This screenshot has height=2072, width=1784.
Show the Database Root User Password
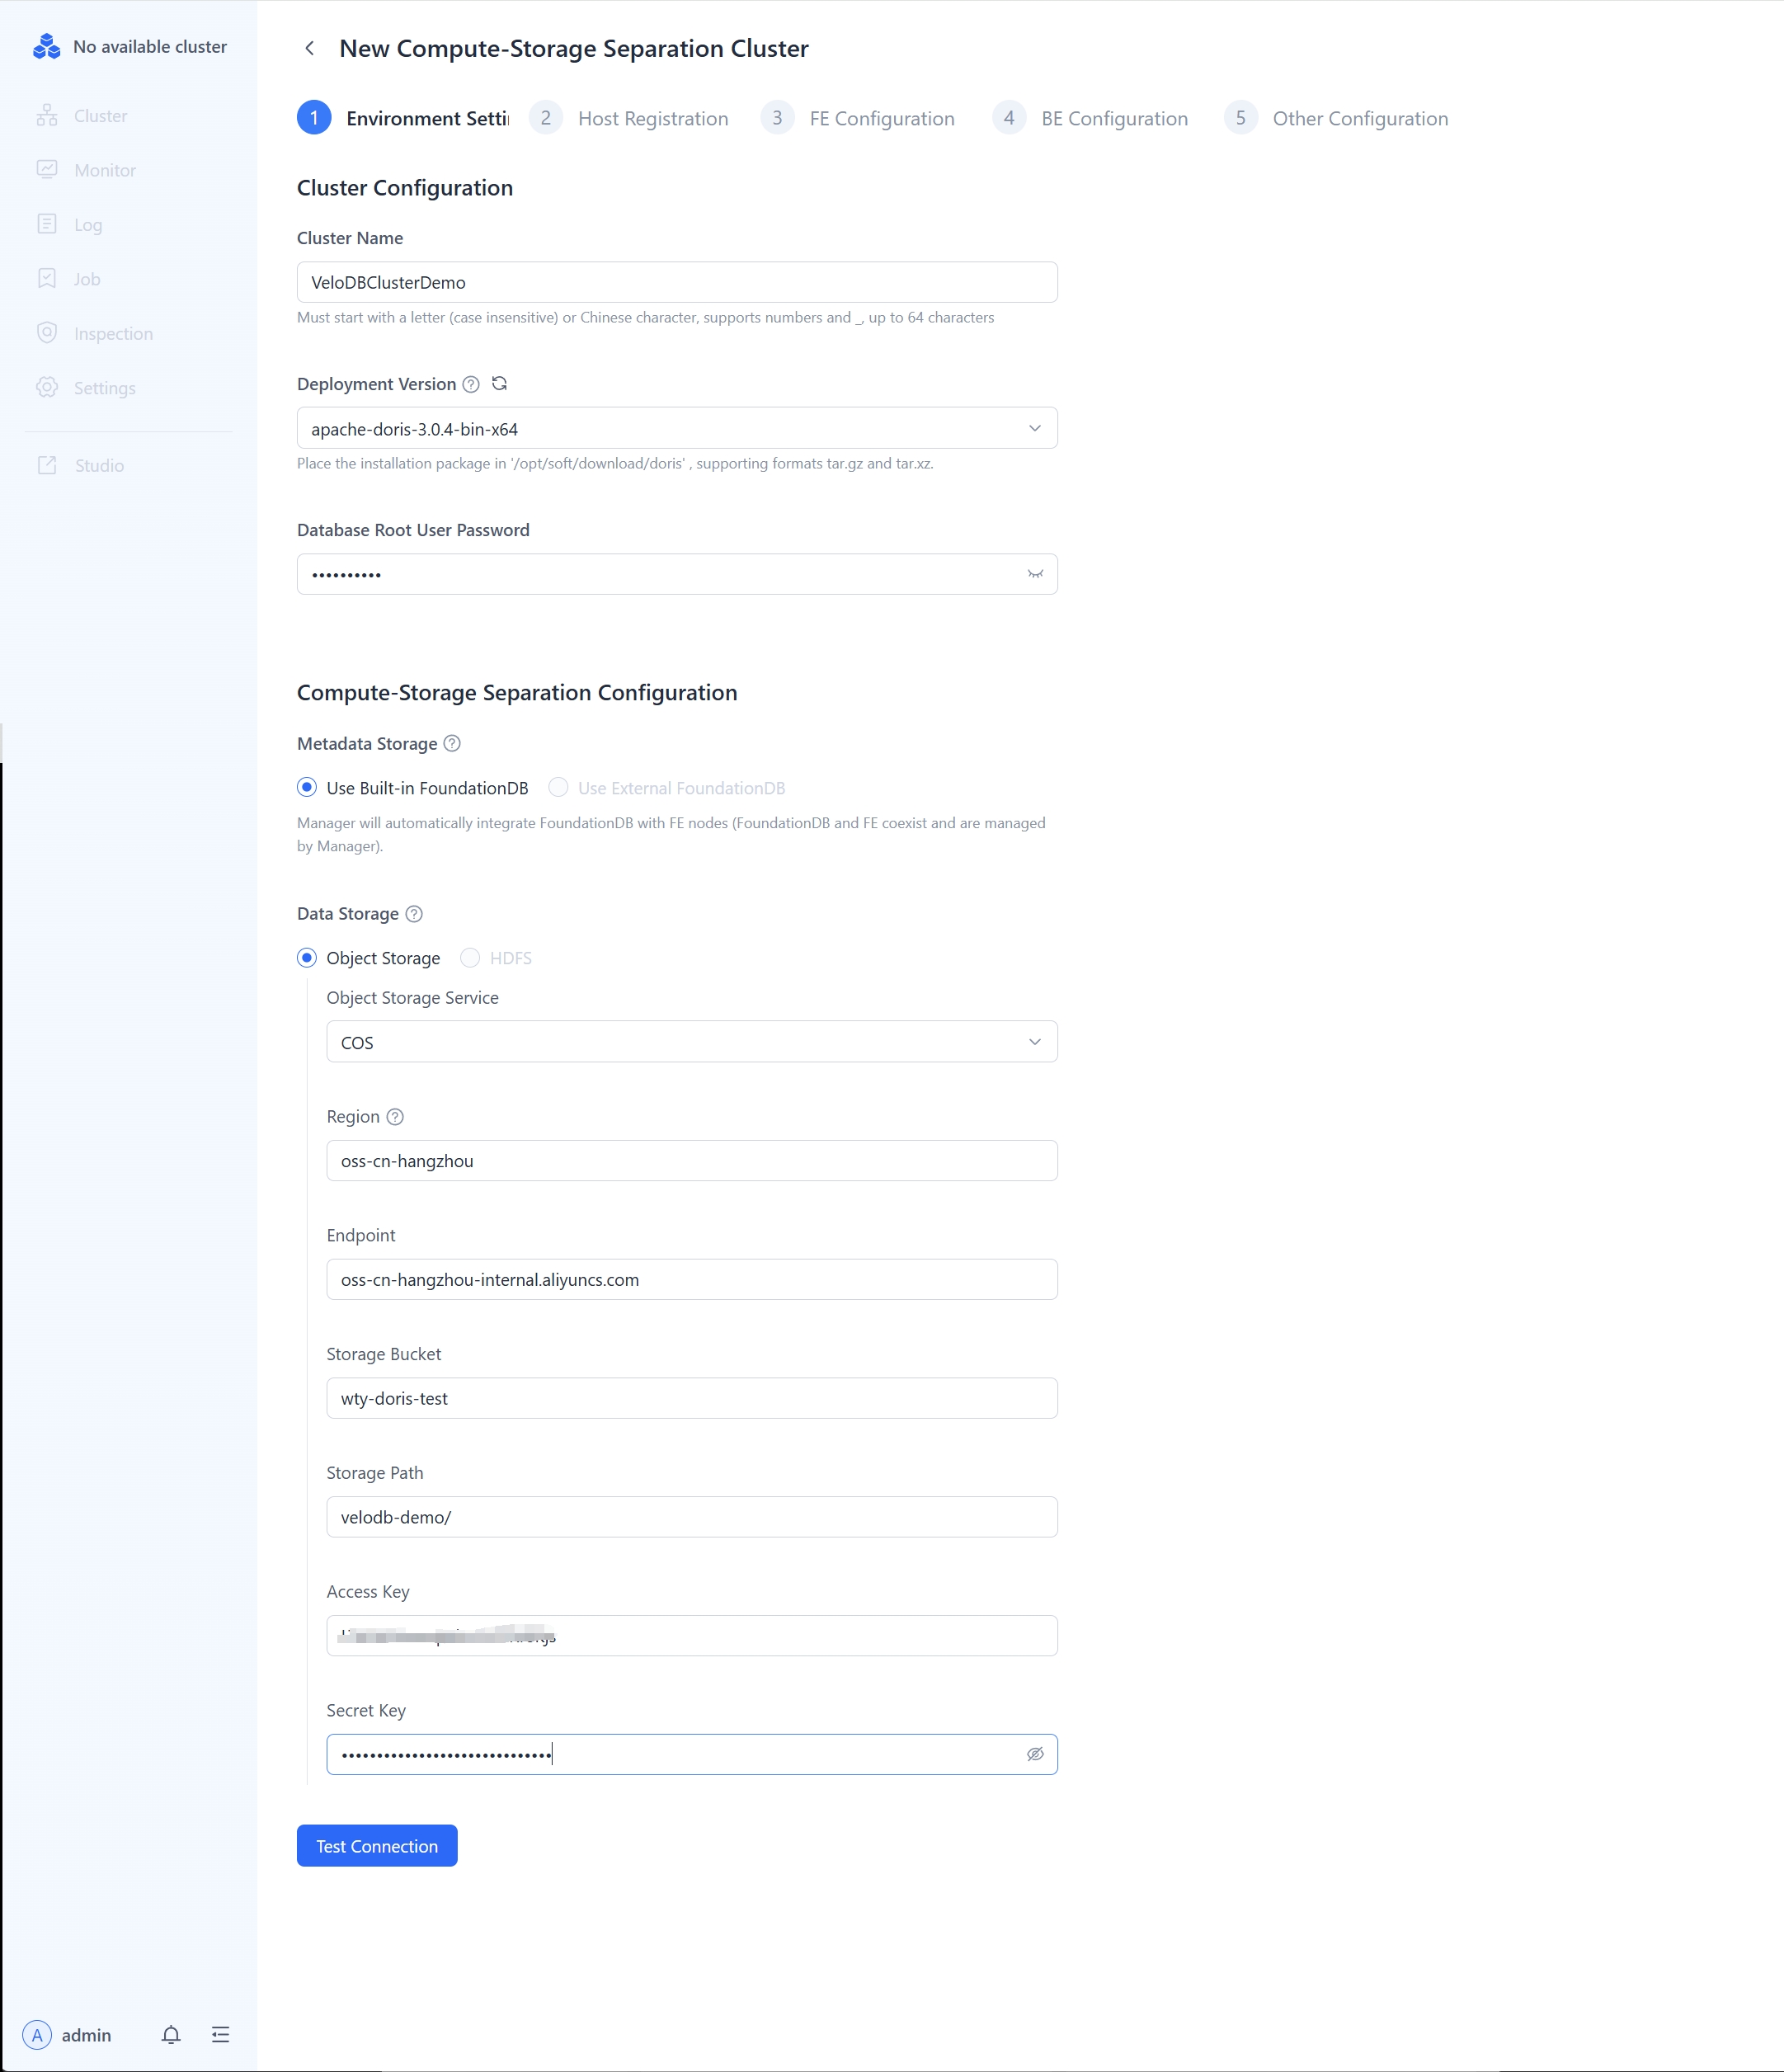click(x=1035, y=574)
